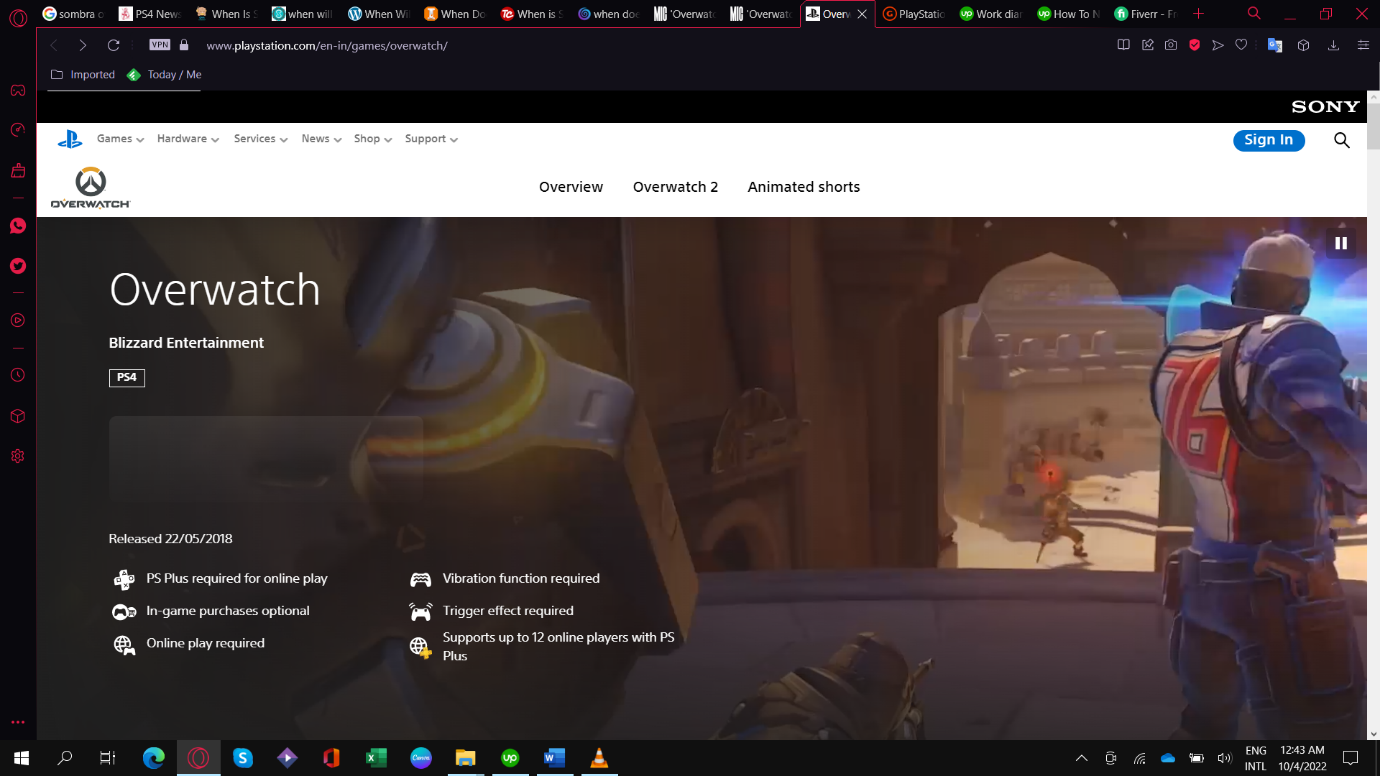1380x776 pixels.
Task: Open the Opera GX main menu logo
Action: coord(18,17)
